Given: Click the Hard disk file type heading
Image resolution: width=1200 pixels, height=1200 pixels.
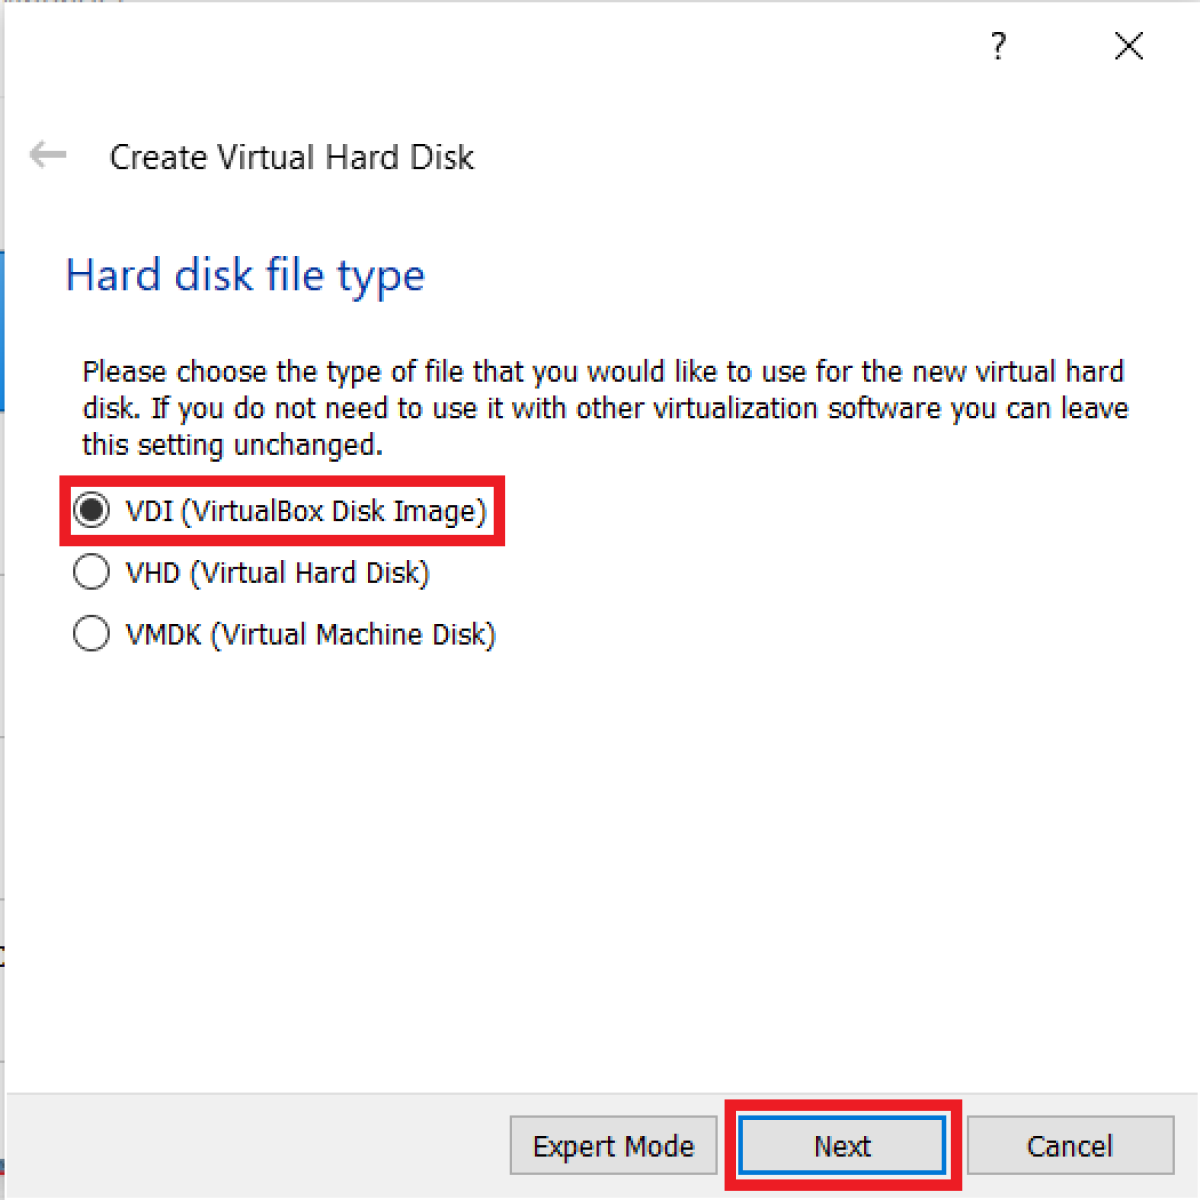Looking at the screenshot, I should pyautogui.click(x=245, y=275).
